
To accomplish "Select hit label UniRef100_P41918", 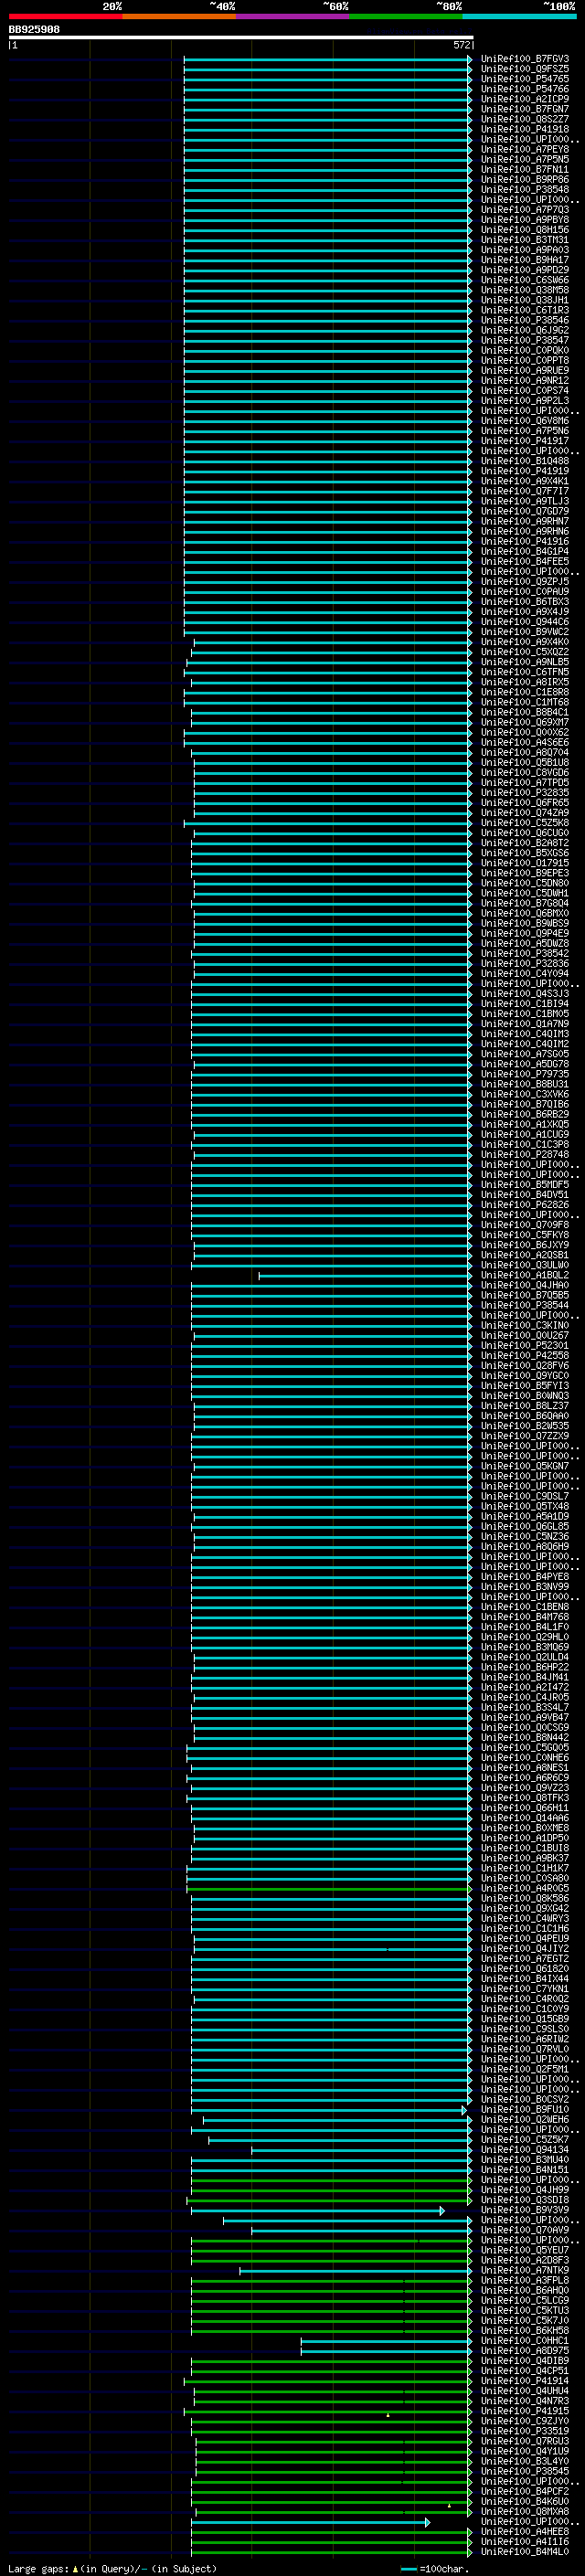I will point(525,129).
